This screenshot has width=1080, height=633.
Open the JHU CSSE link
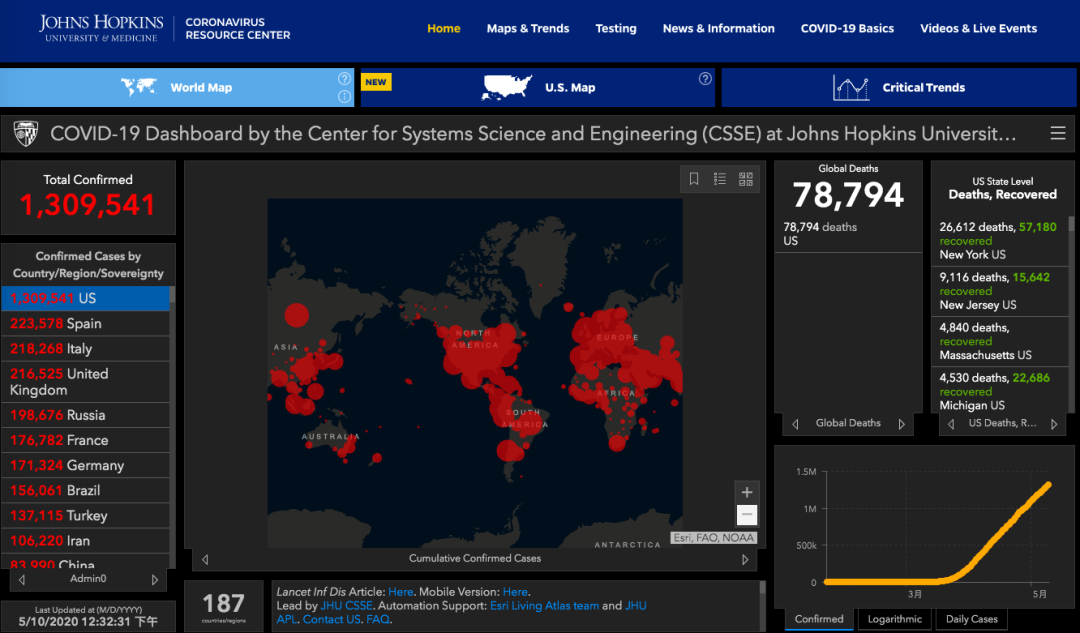point(346,605)
